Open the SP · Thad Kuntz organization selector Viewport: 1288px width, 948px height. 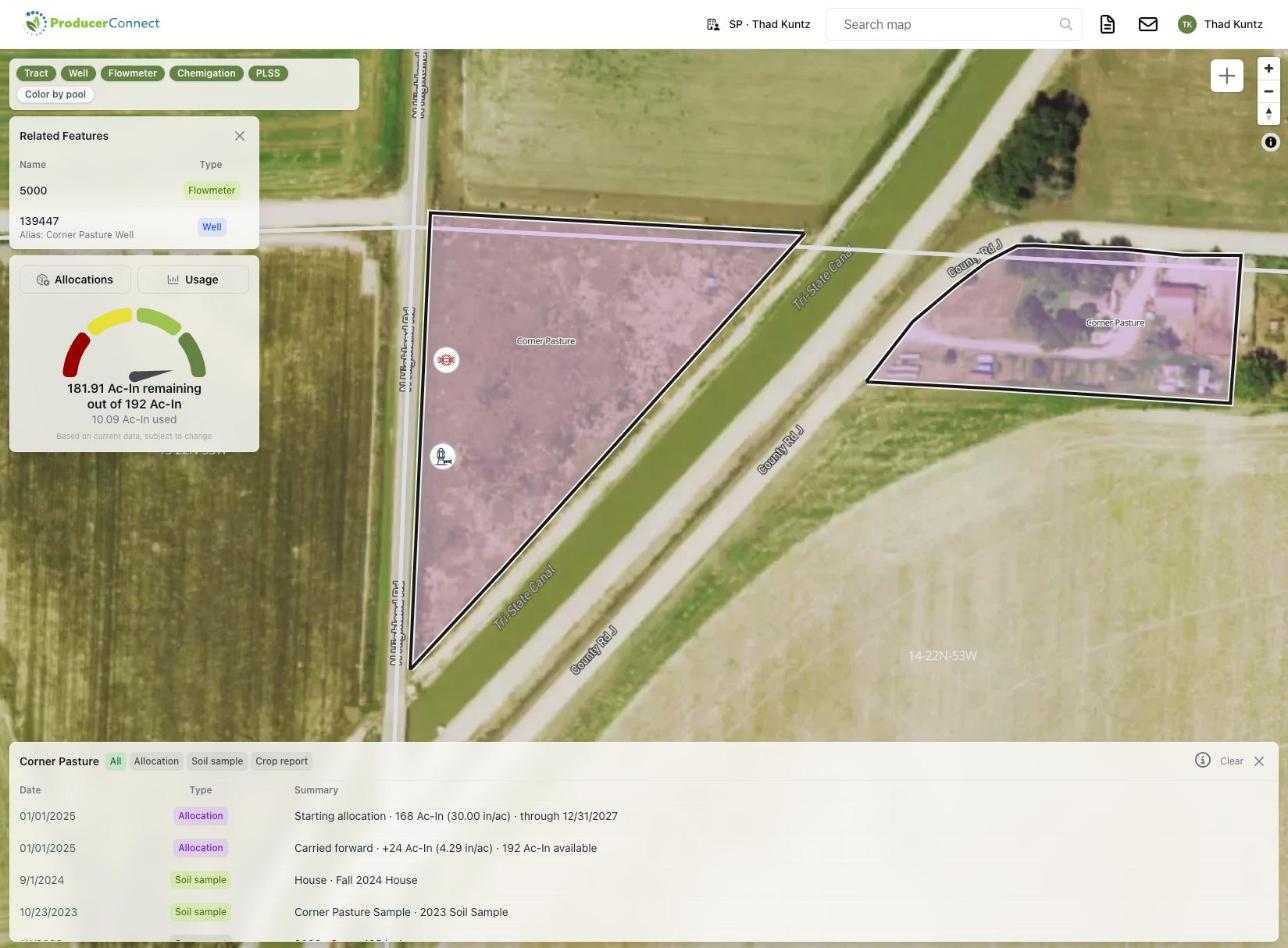pos(758,24)
